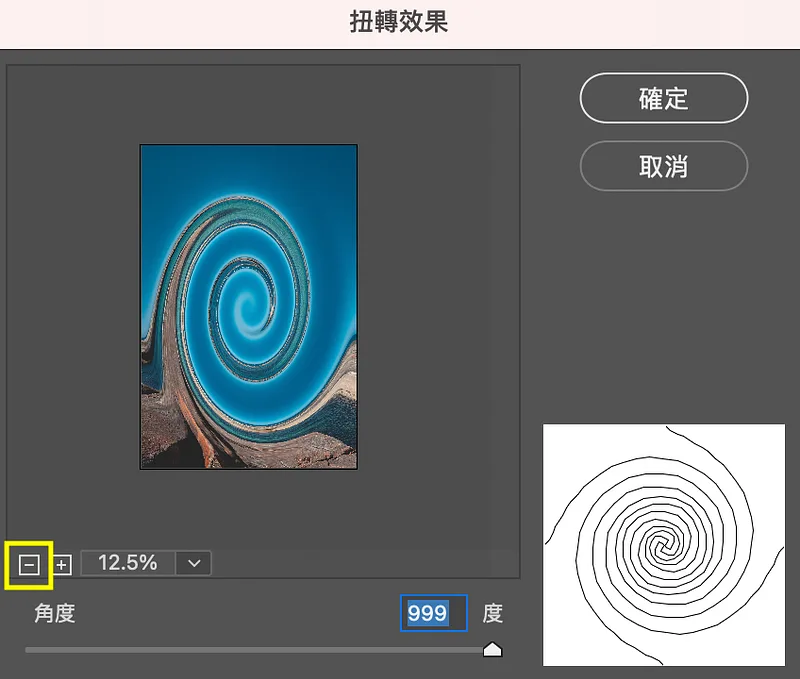Click the 確定 button to confirm
This screenshot has width=800, height=679.
664,98
